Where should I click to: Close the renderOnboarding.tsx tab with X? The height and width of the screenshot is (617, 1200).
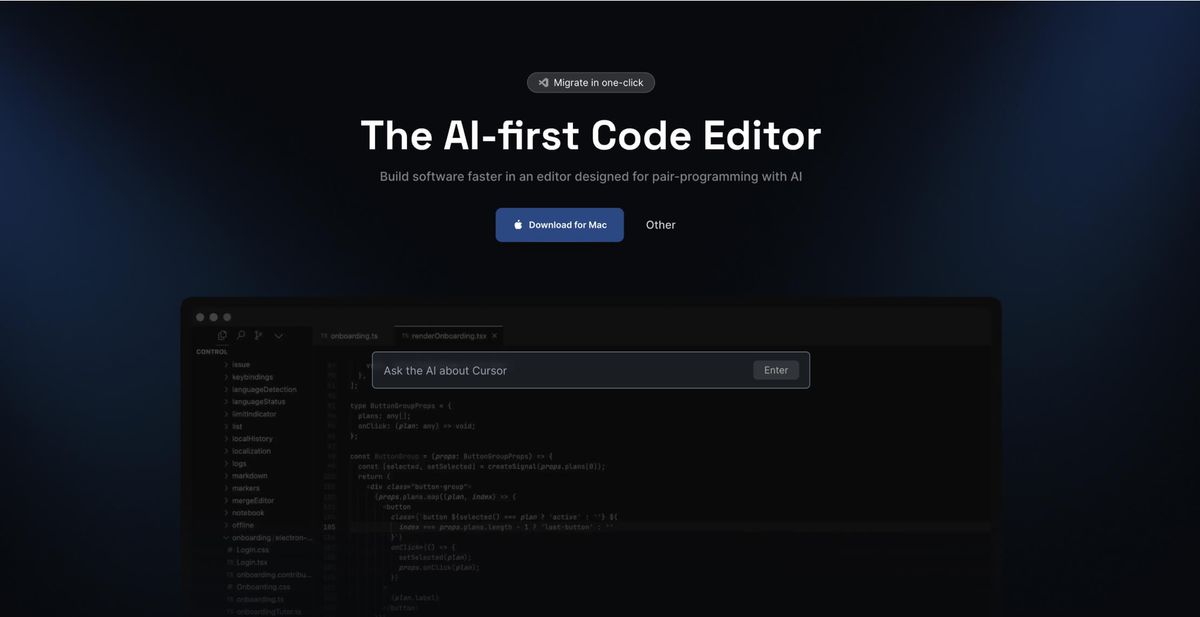coord(494,336)
